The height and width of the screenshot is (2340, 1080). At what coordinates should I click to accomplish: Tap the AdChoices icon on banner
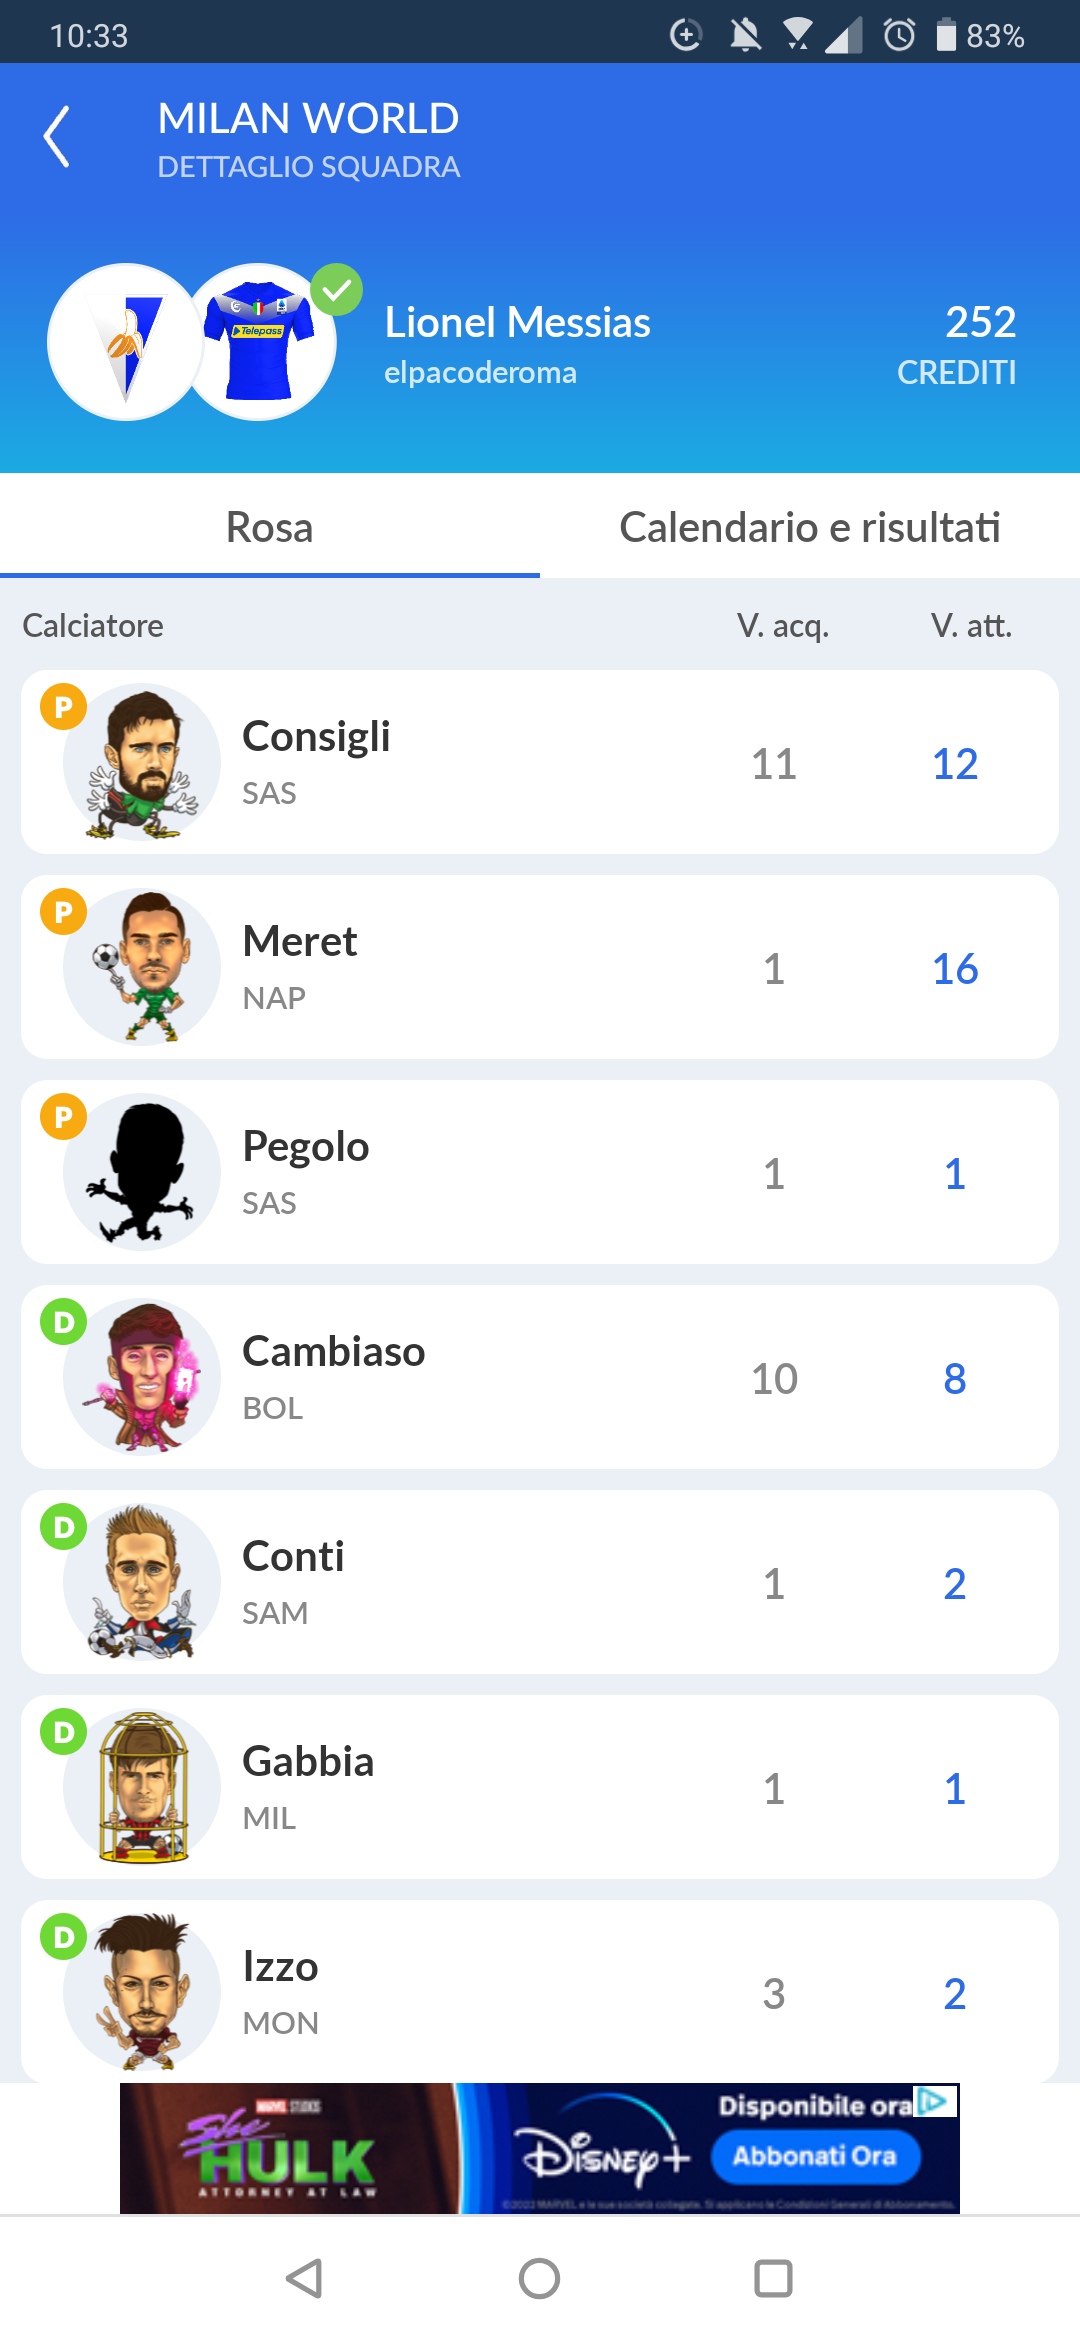coord(937,2101)
